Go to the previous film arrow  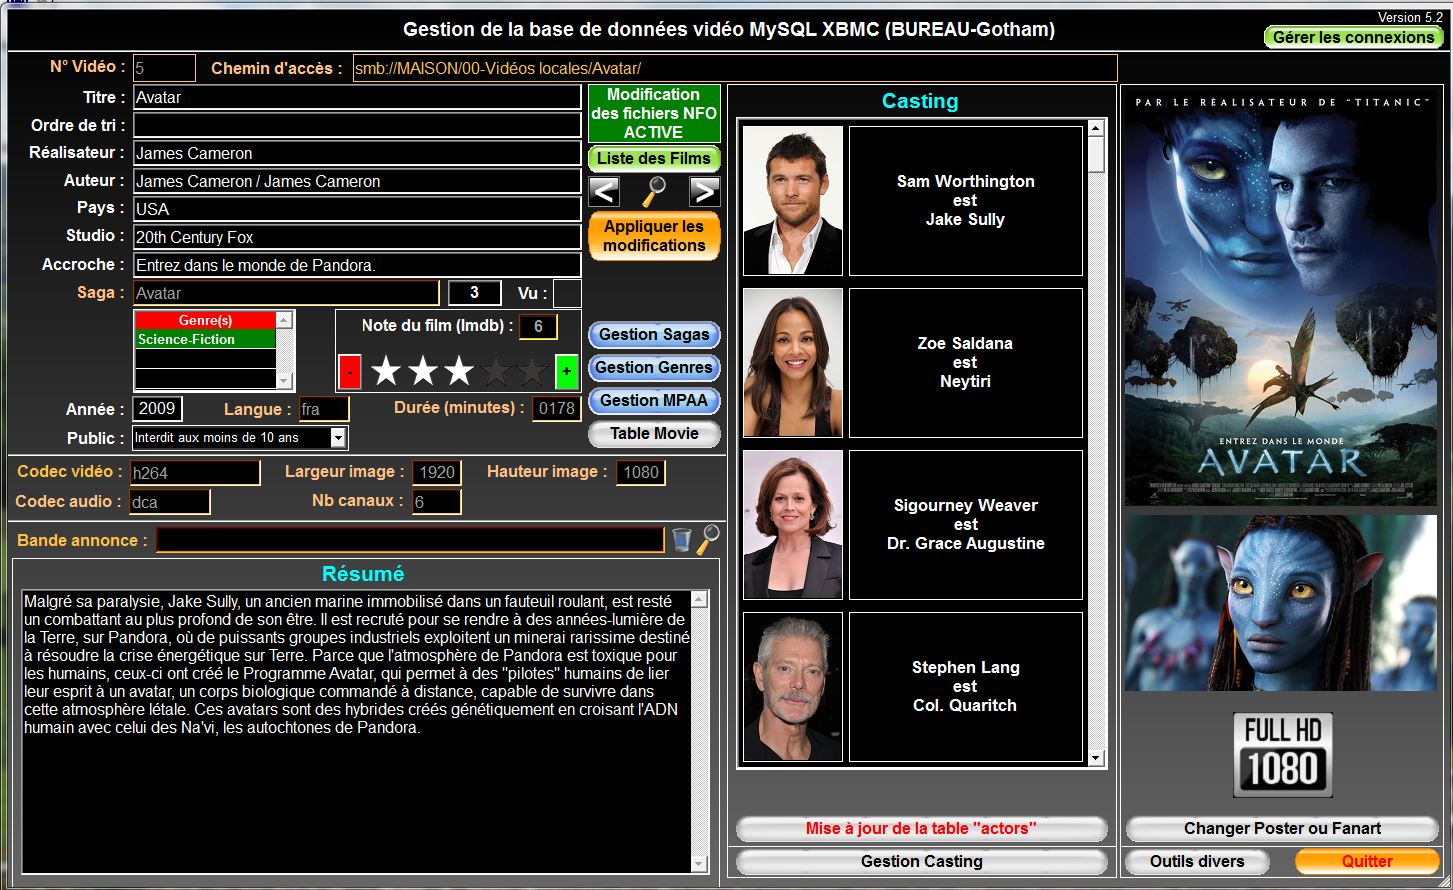click(604, 191)
